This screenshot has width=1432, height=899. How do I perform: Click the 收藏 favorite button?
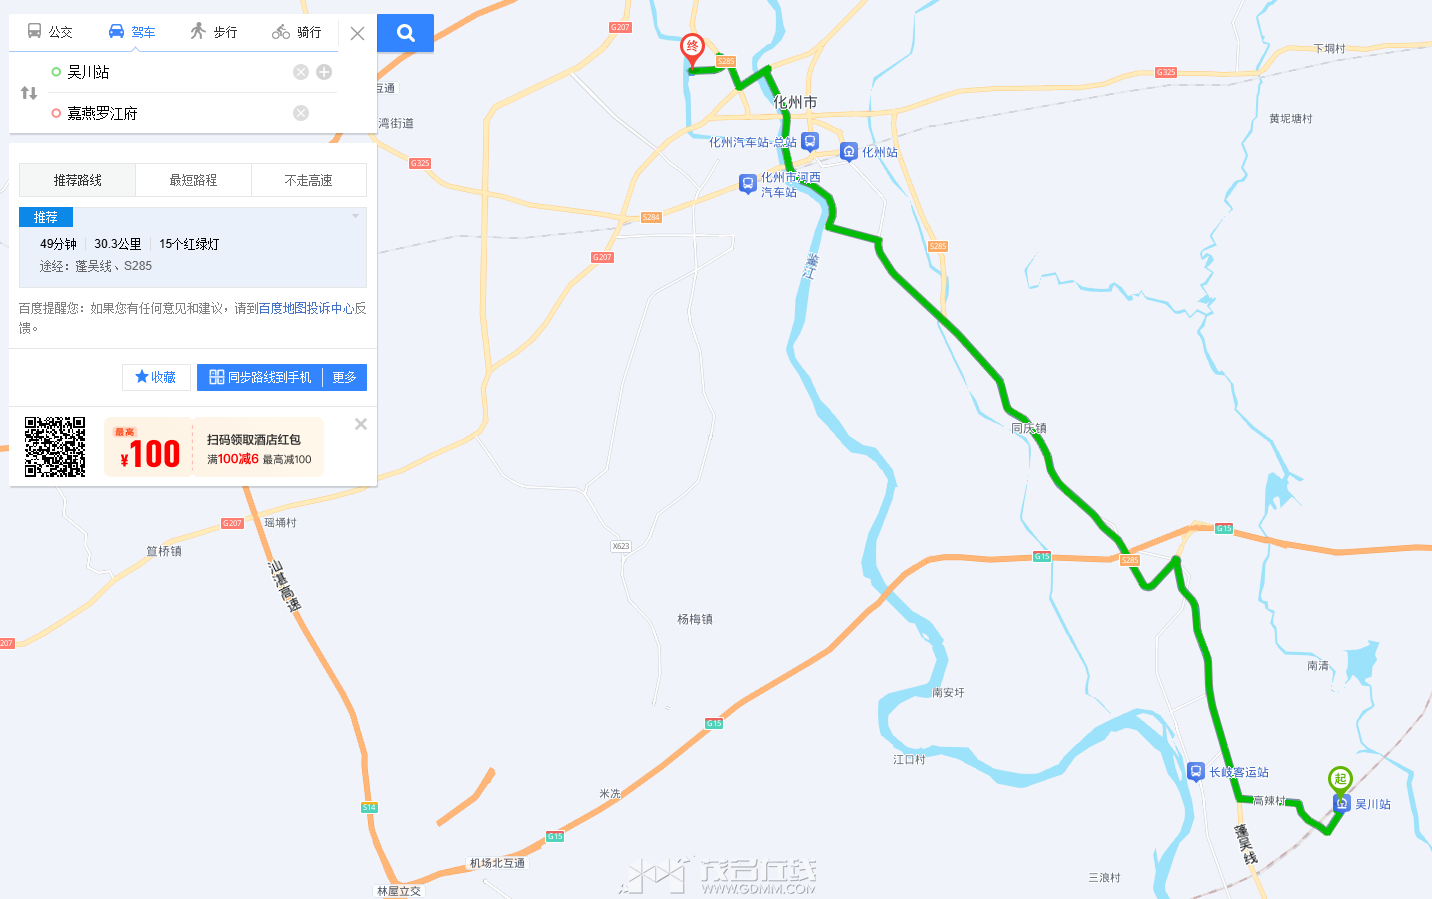(156, 377)
